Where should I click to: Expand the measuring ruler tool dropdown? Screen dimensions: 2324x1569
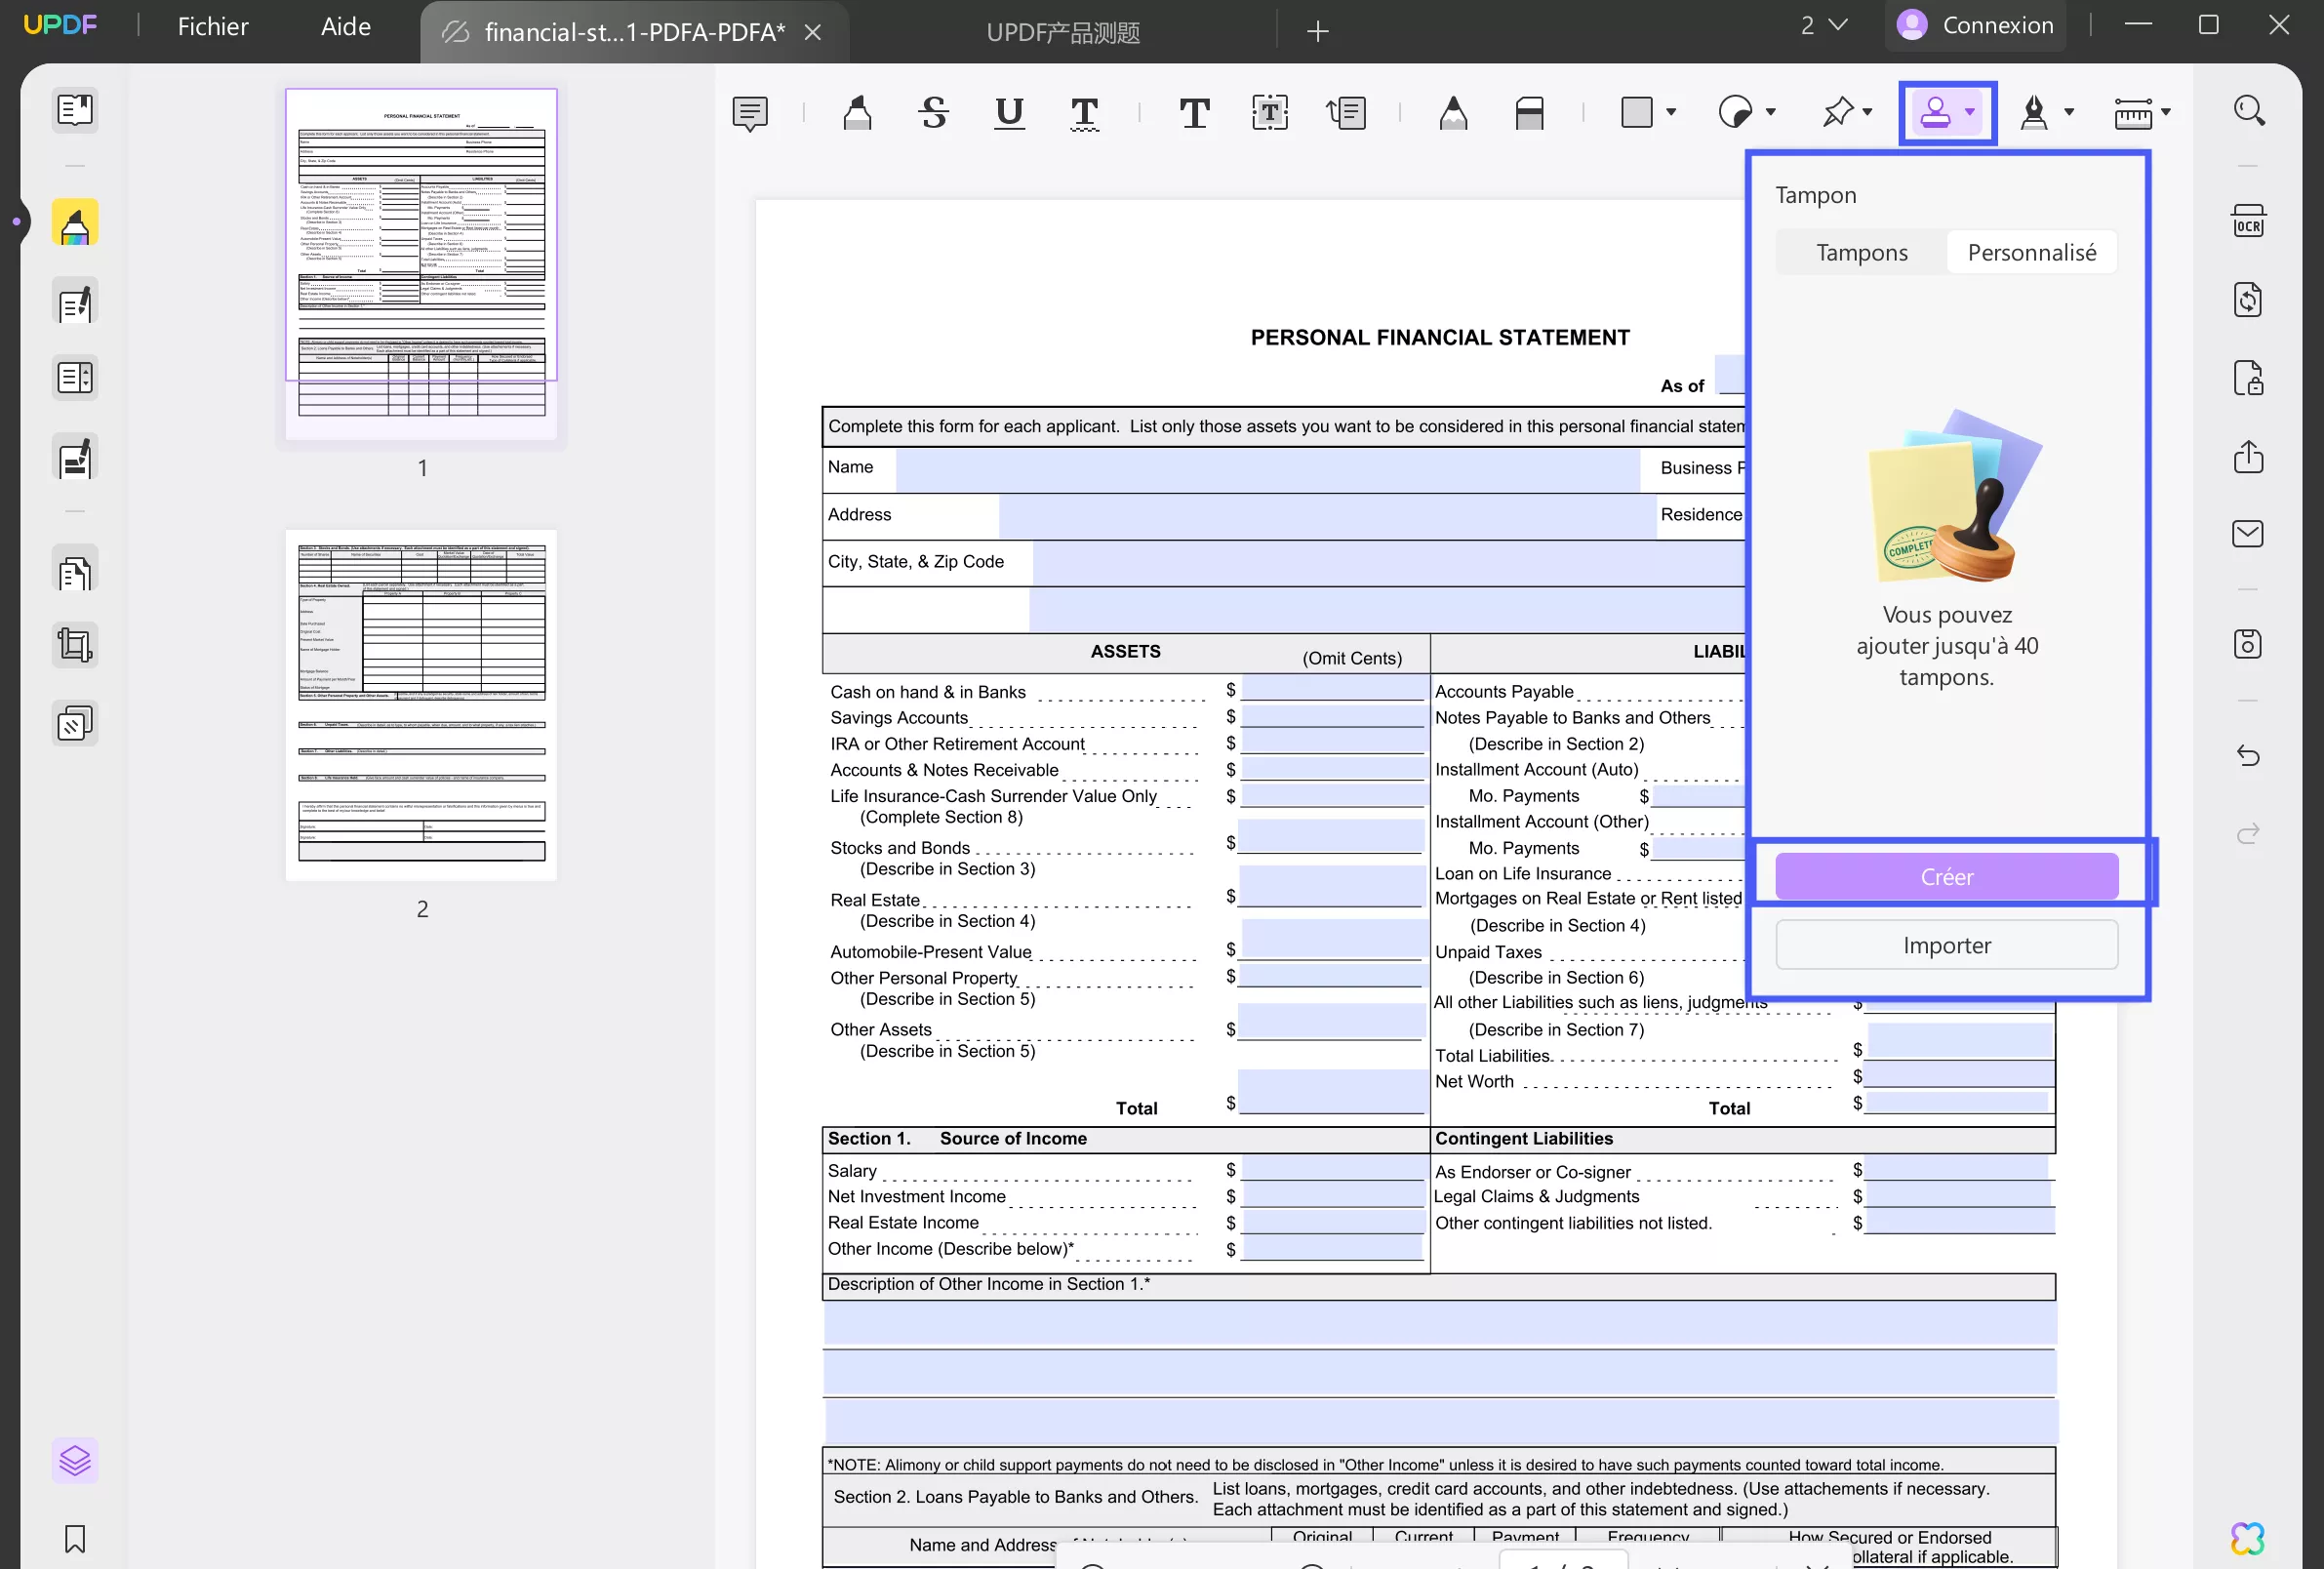(2165, 112)
